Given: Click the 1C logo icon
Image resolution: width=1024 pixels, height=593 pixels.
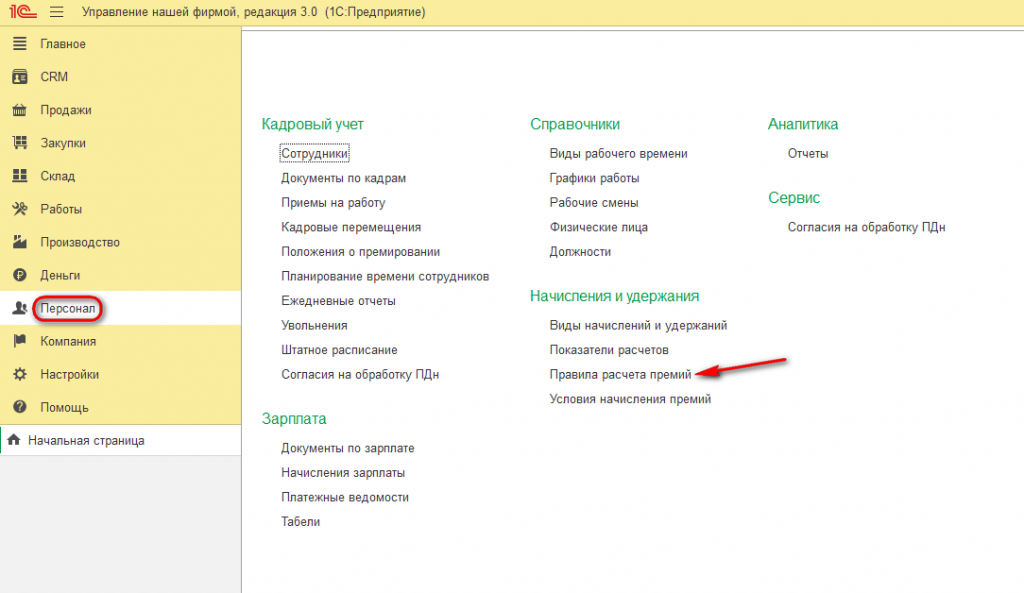Looking at the screenshot, I should pyautogui.click(x=22, y=12).
